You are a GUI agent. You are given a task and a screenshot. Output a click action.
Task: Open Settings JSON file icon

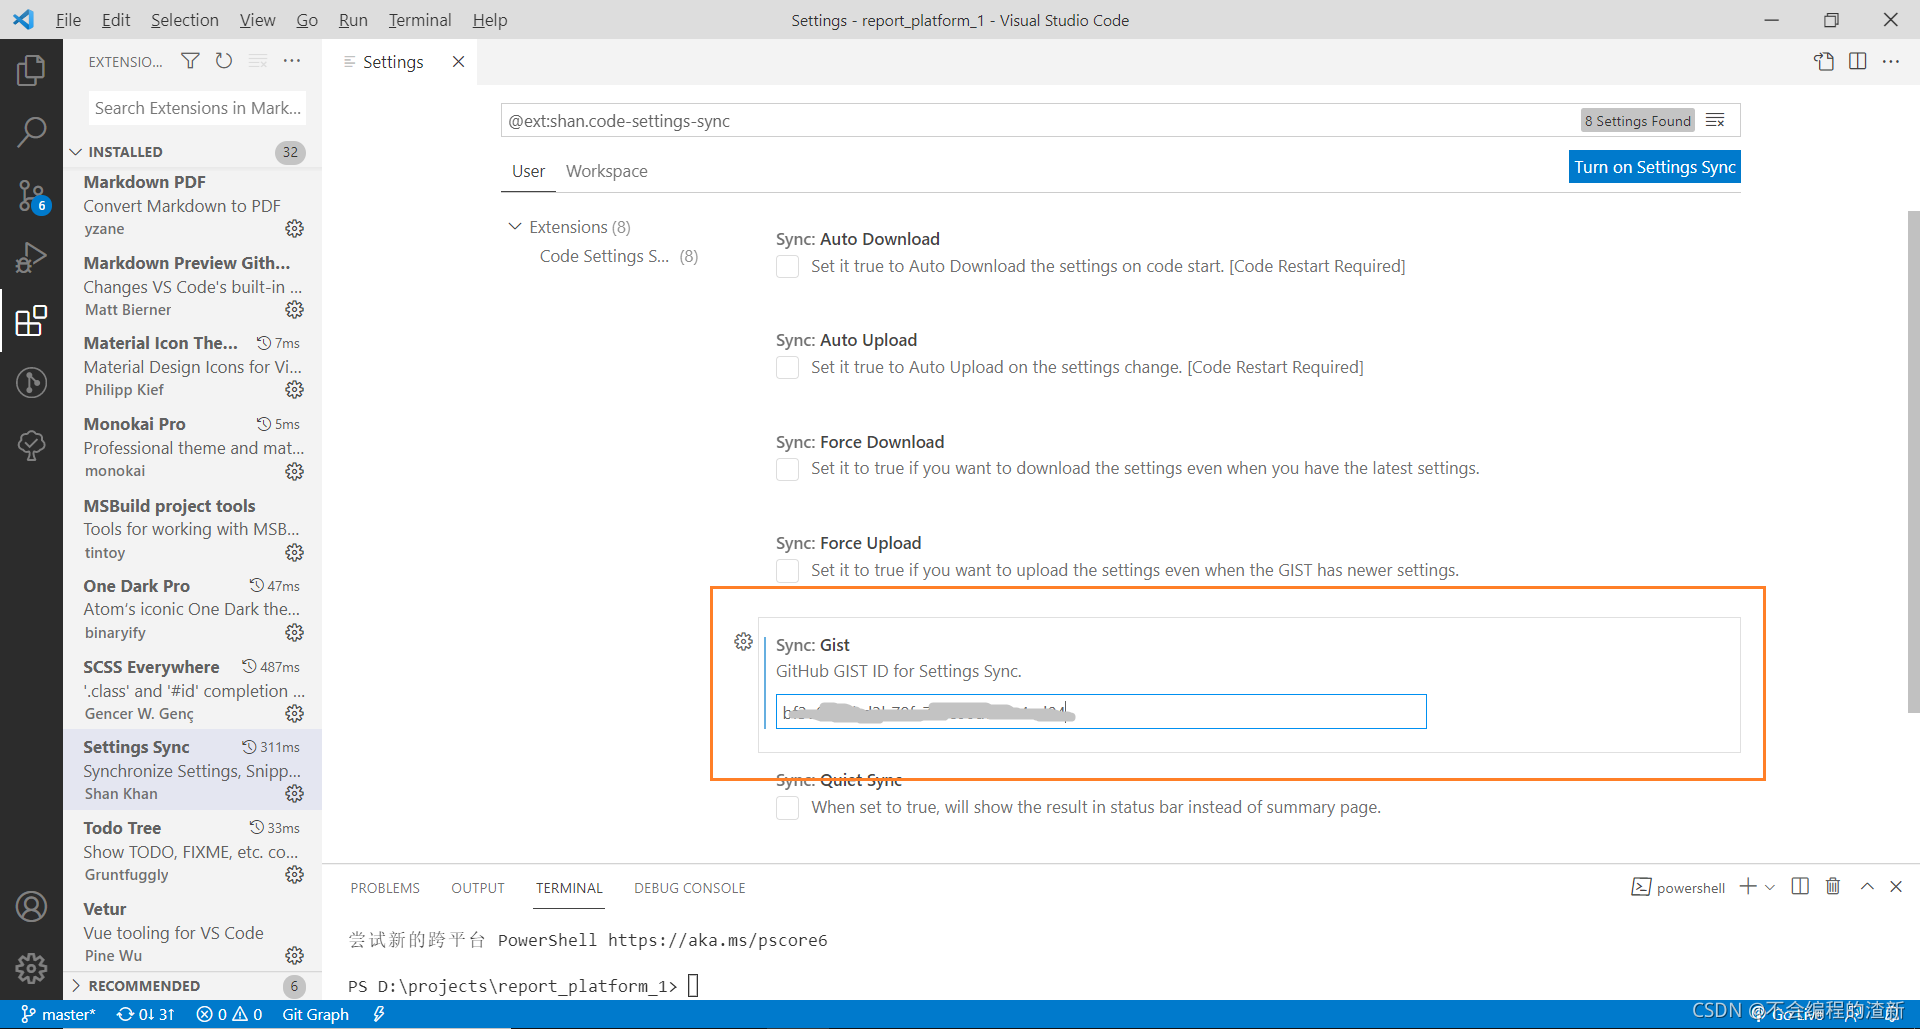coord(1824,61)
